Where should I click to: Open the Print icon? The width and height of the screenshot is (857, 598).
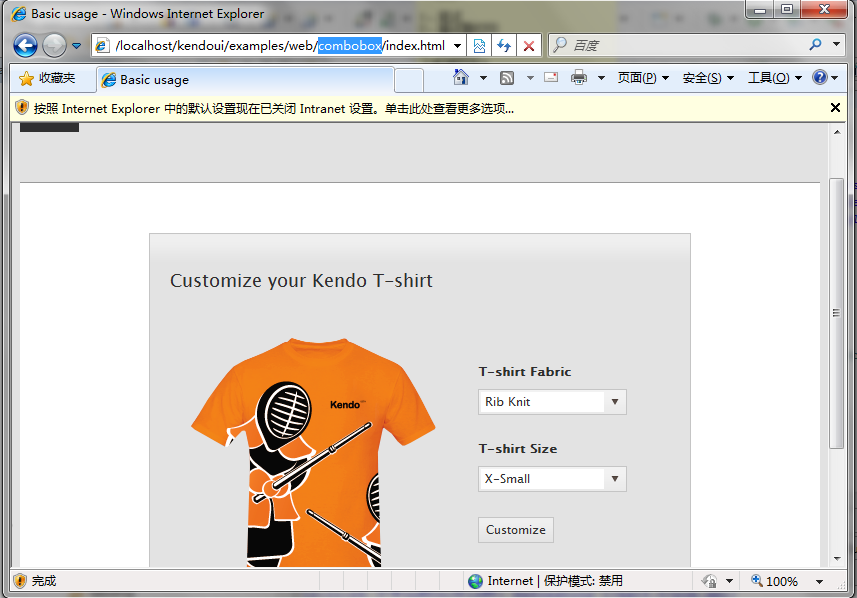click(x=579, y=77)
